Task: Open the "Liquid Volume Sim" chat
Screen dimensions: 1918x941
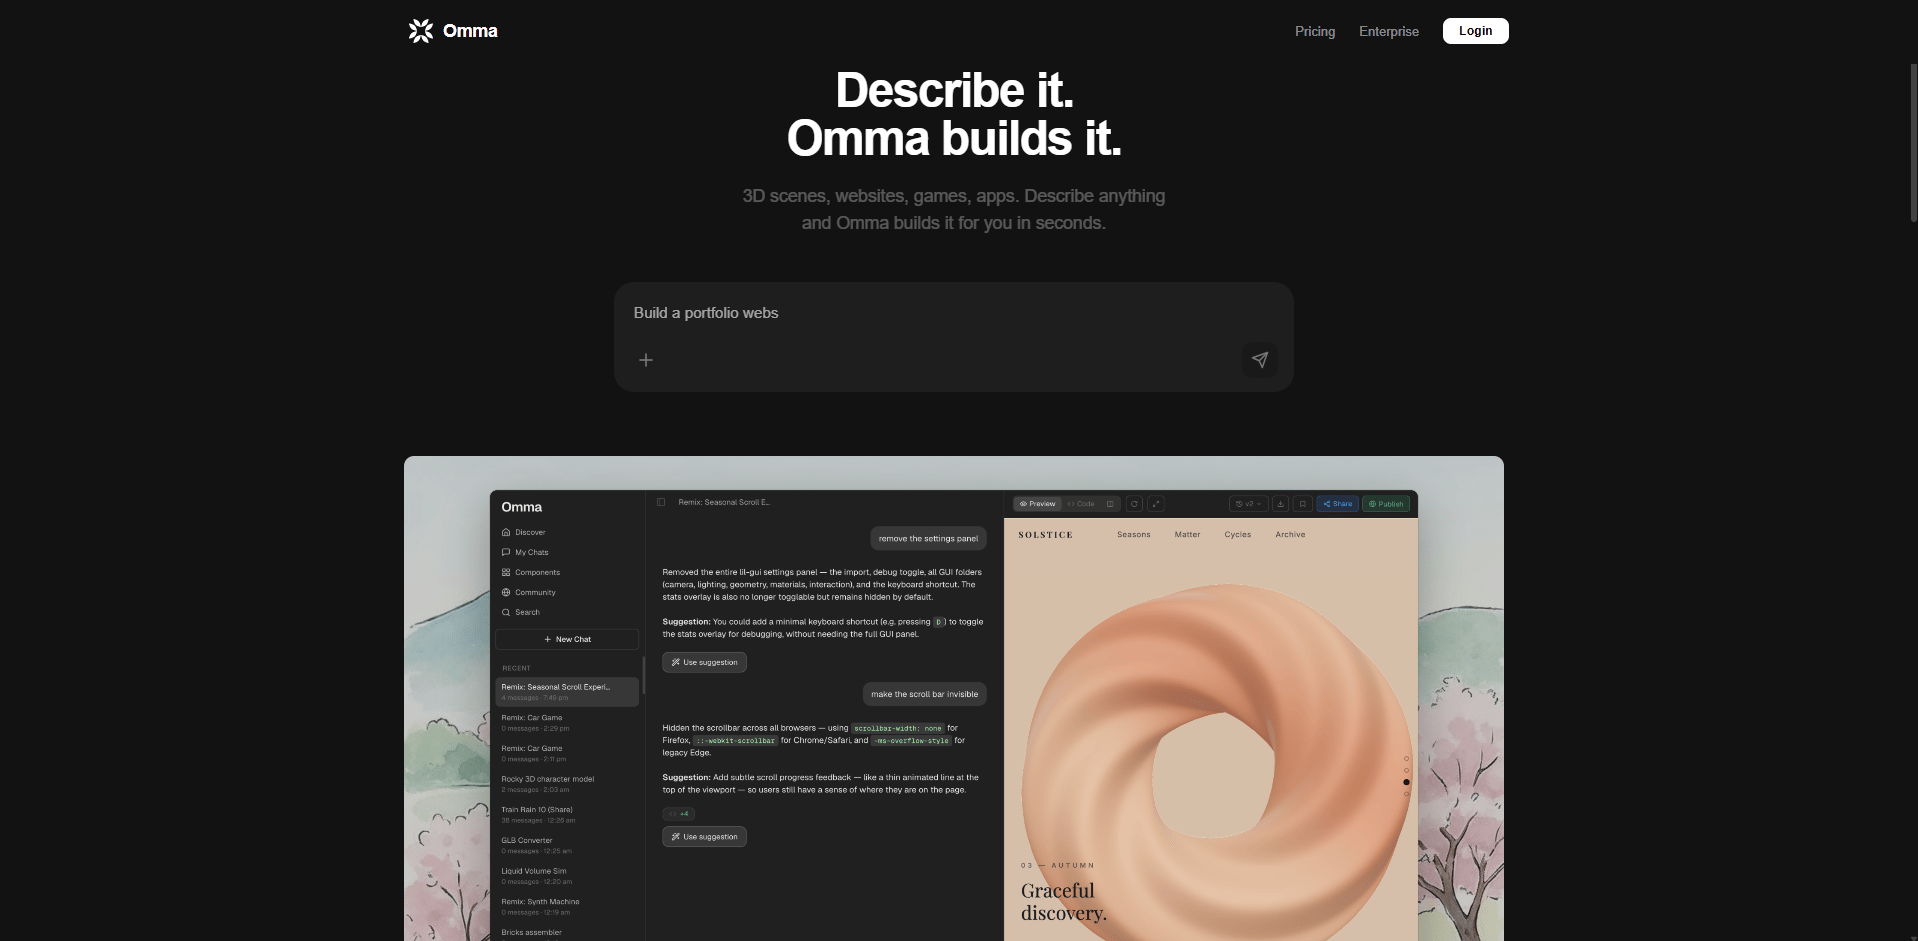Action: coord(567,876)
